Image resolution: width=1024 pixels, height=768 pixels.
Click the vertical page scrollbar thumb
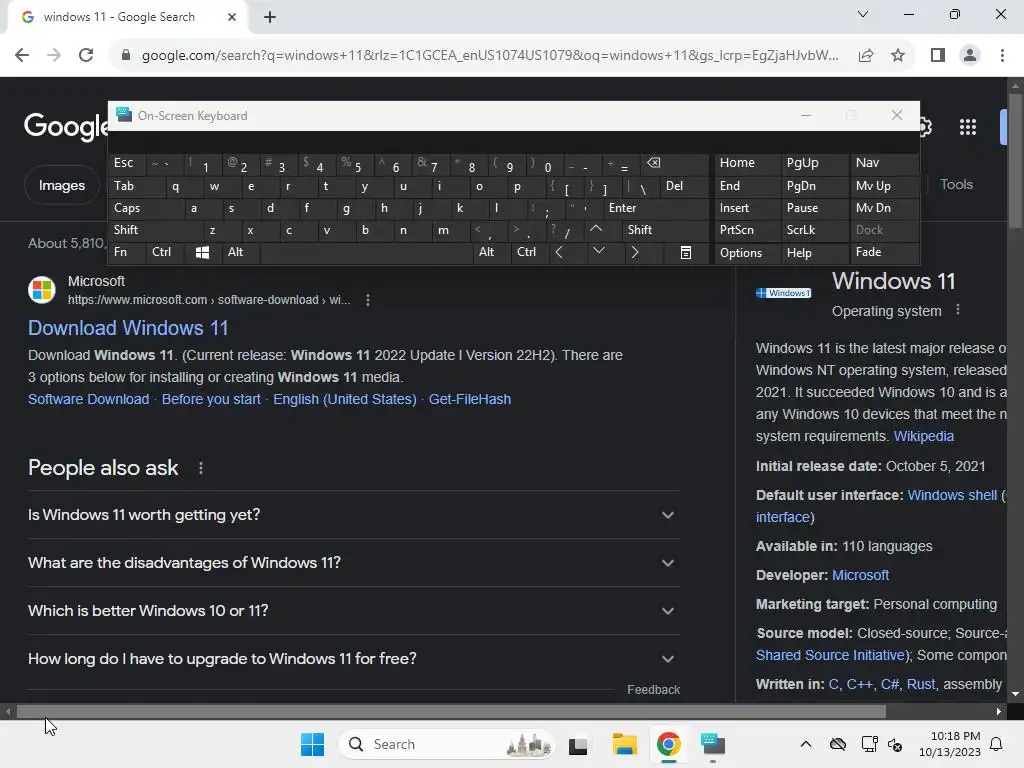click(x=1015, y=162)
